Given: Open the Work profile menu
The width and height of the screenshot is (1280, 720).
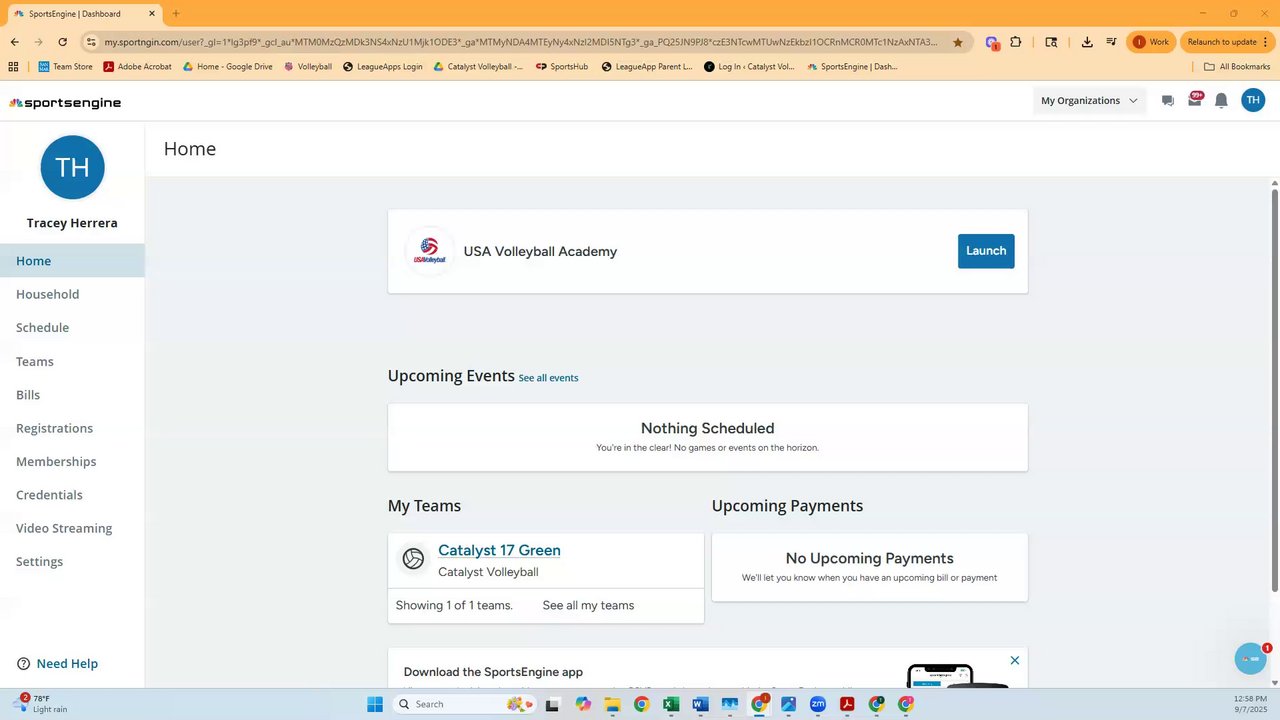Looking at the screenshot, I should point(1151,42).
